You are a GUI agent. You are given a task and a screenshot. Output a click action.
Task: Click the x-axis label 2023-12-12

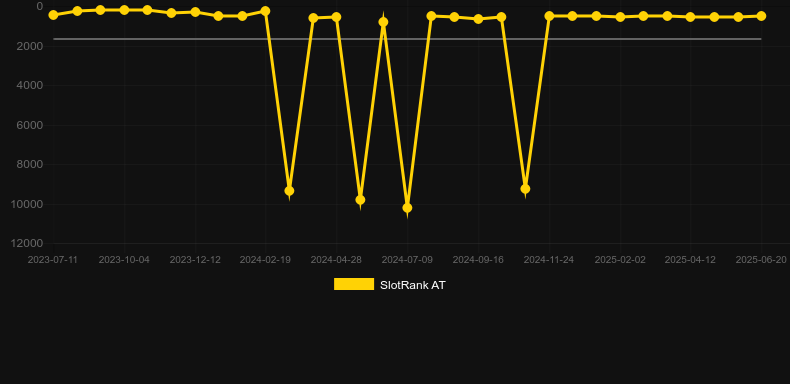point(195,260)
